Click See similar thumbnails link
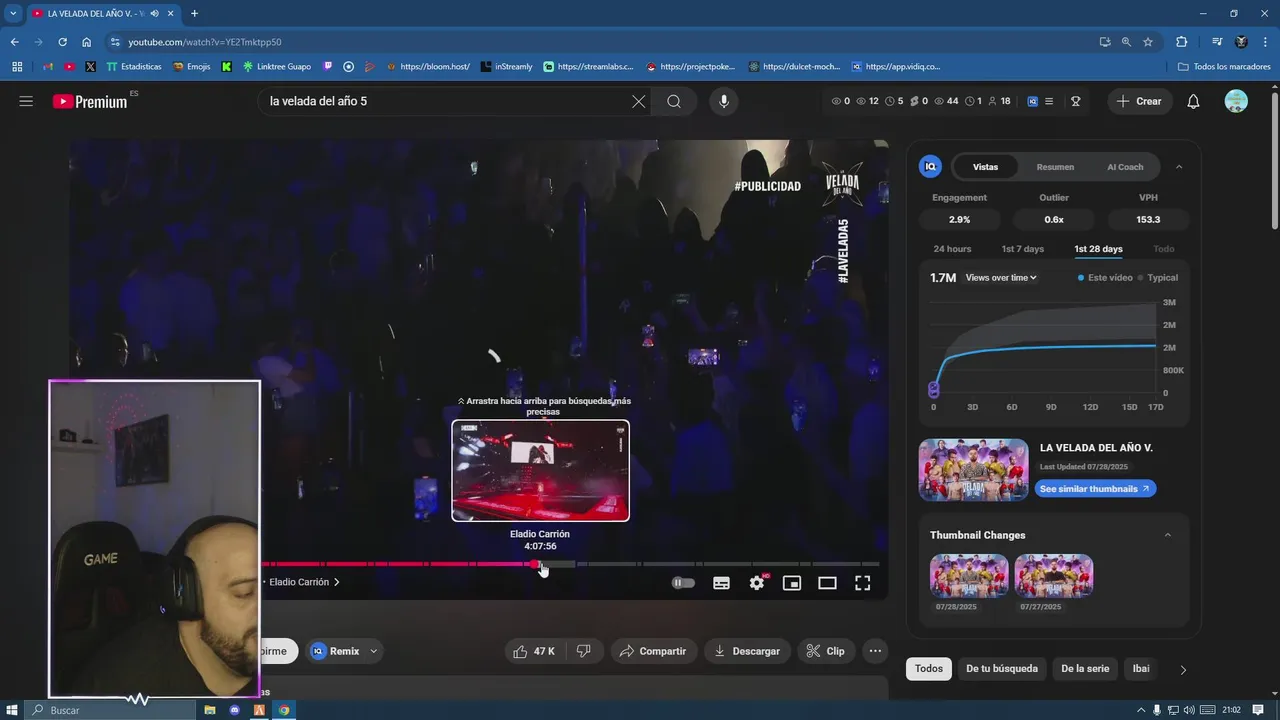 1095,489
